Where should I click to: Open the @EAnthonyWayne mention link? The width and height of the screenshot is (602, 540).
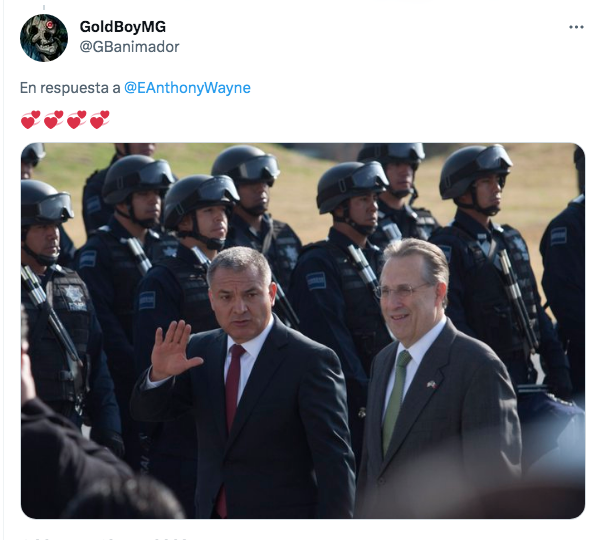point(187,88)
